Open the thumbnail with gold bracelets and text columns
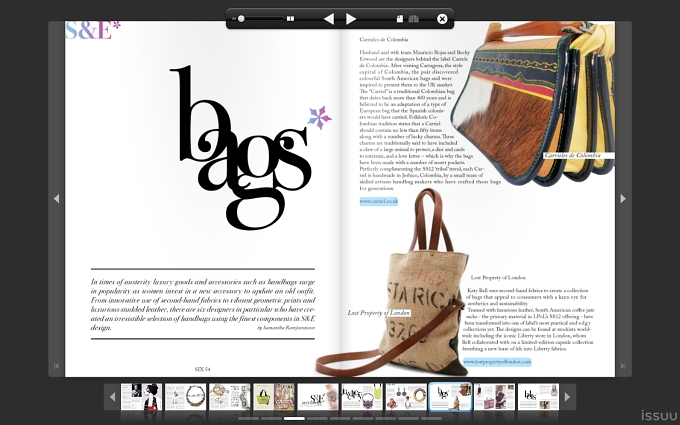 pyautogui.click(x=230, y=396)
